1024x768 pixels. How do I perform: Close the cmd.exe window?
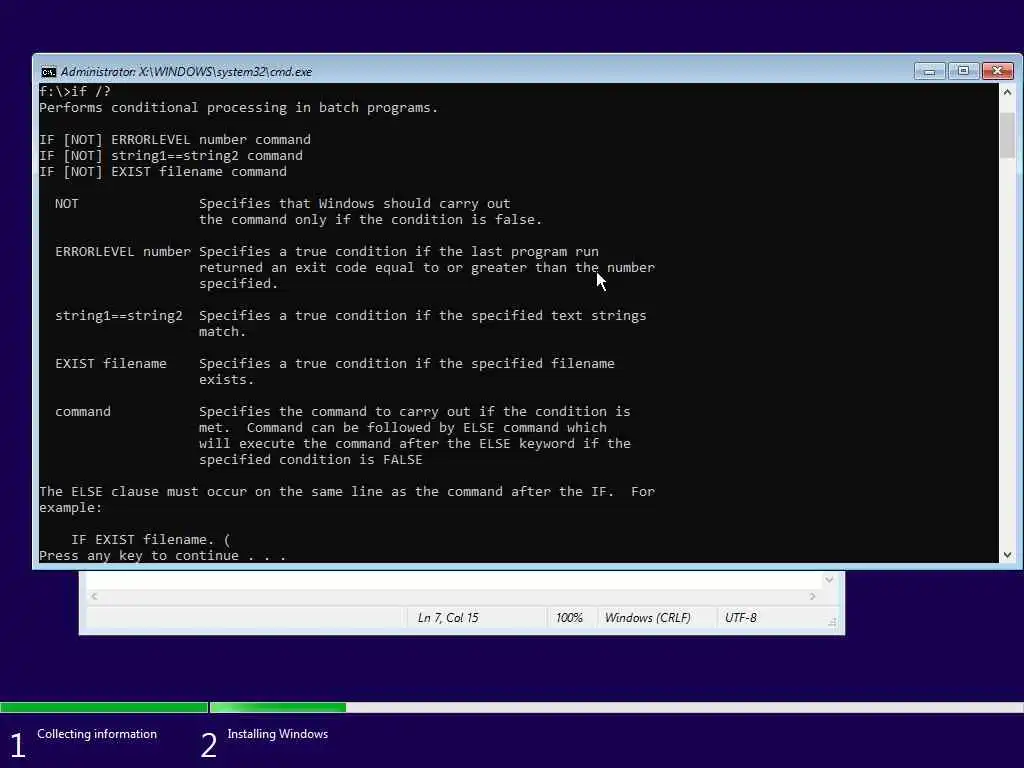pos(997,71)
